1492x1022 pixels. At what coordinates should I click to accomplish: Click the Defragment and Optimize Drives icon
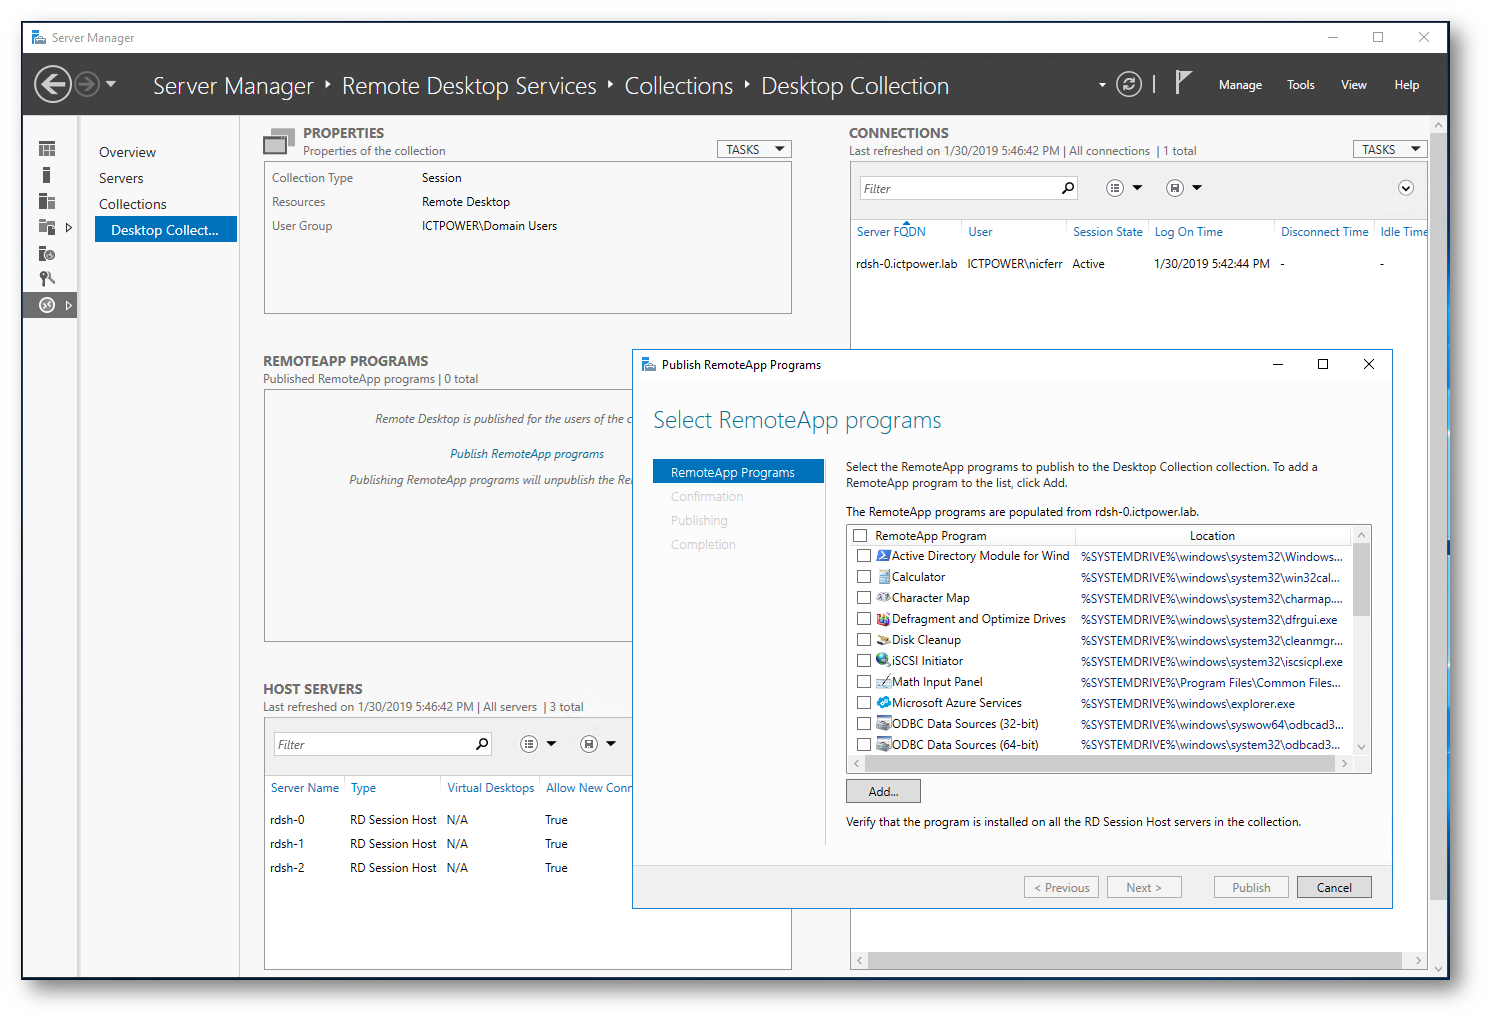pyautogui.click(x=884, y=619)
